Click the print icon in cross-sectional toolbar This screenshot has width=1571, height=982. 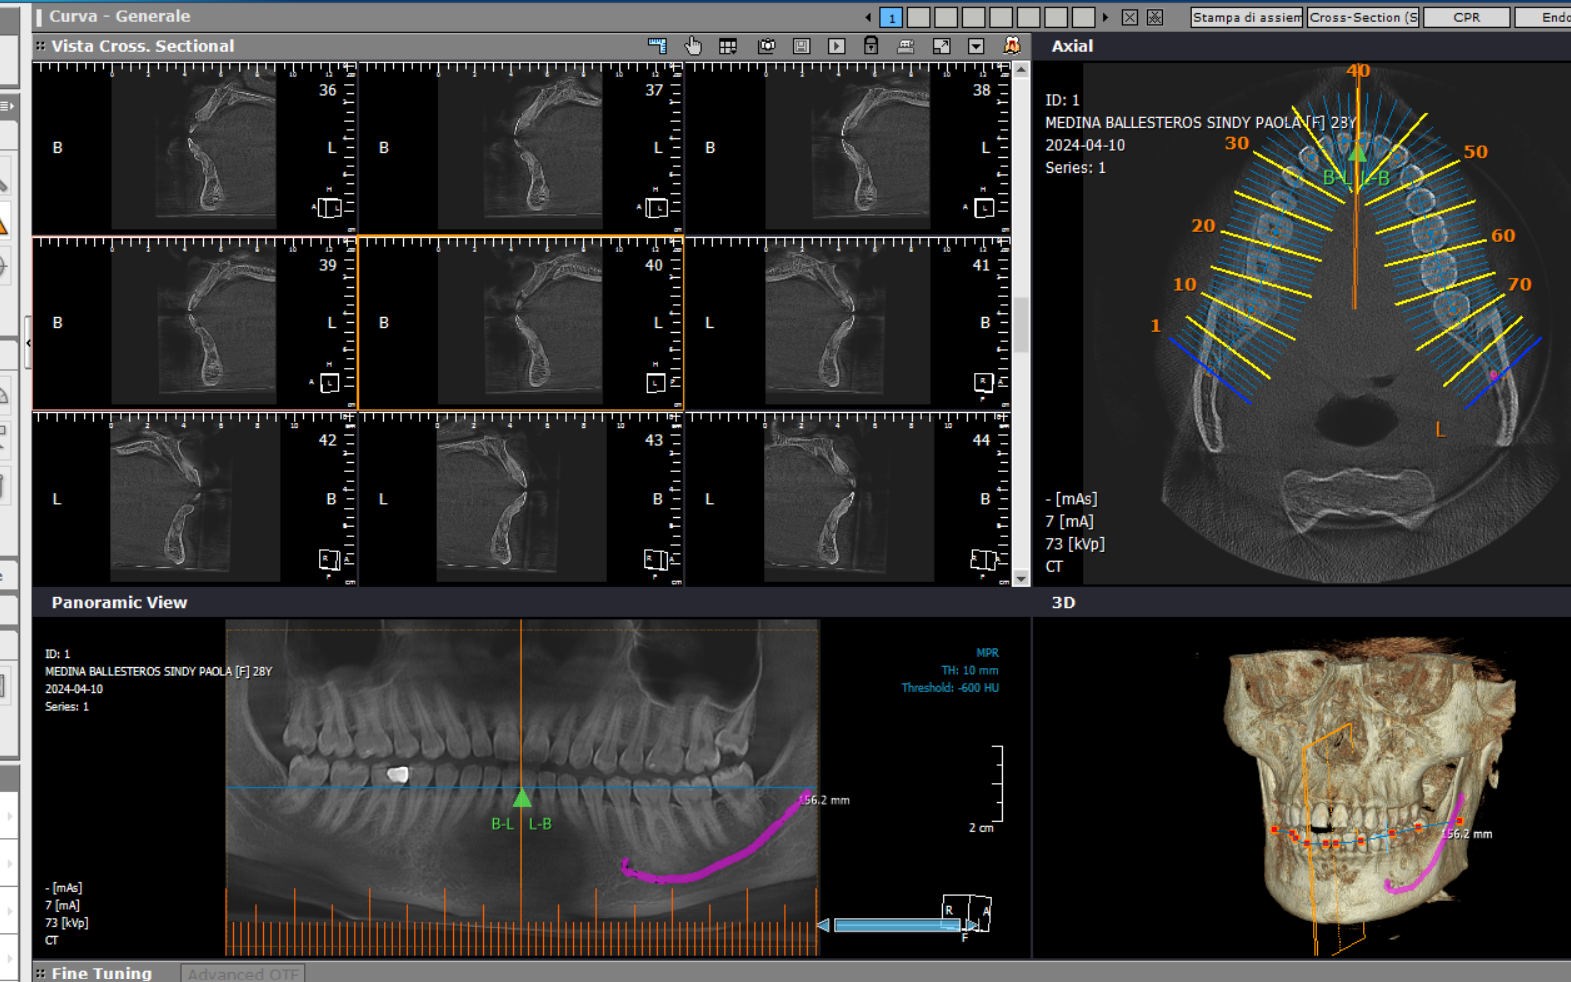coord(906,46)
